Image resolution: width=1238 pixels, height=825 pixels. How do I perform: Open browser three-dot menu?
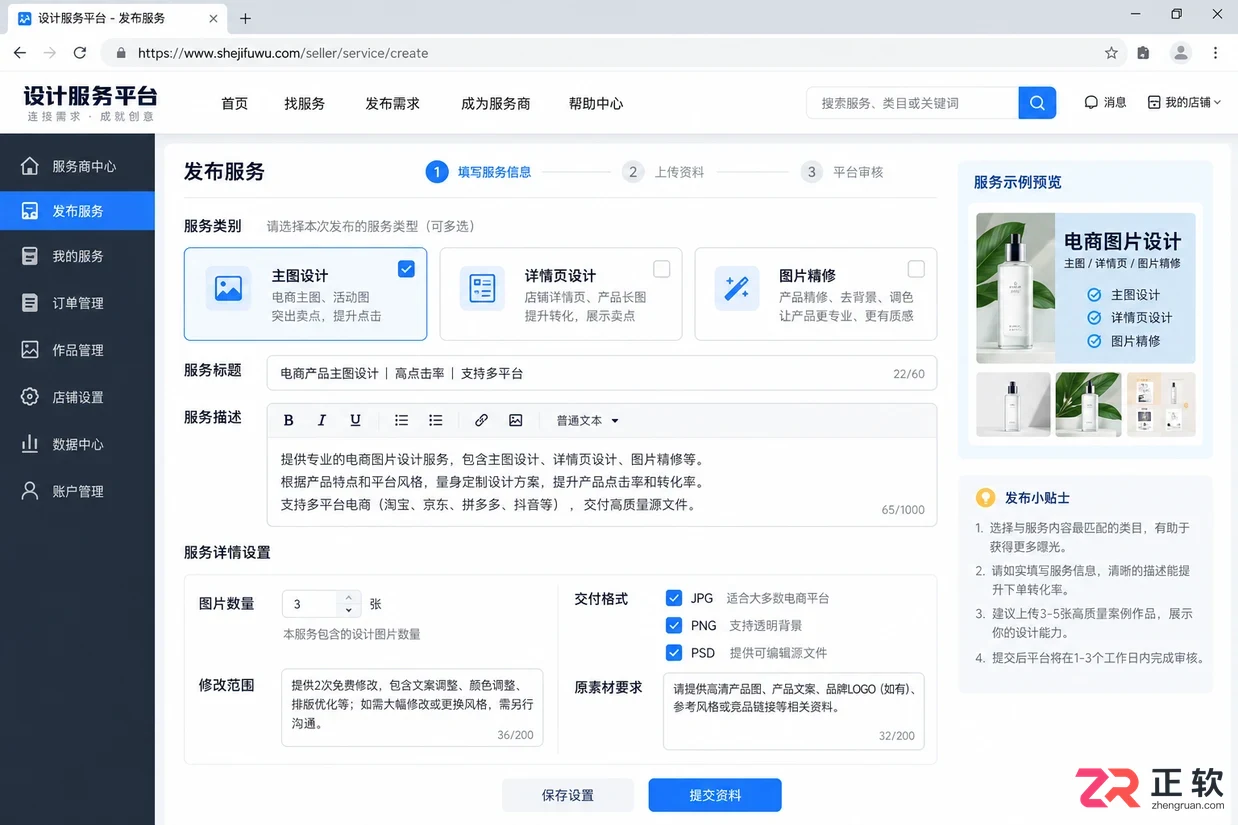1216,53
